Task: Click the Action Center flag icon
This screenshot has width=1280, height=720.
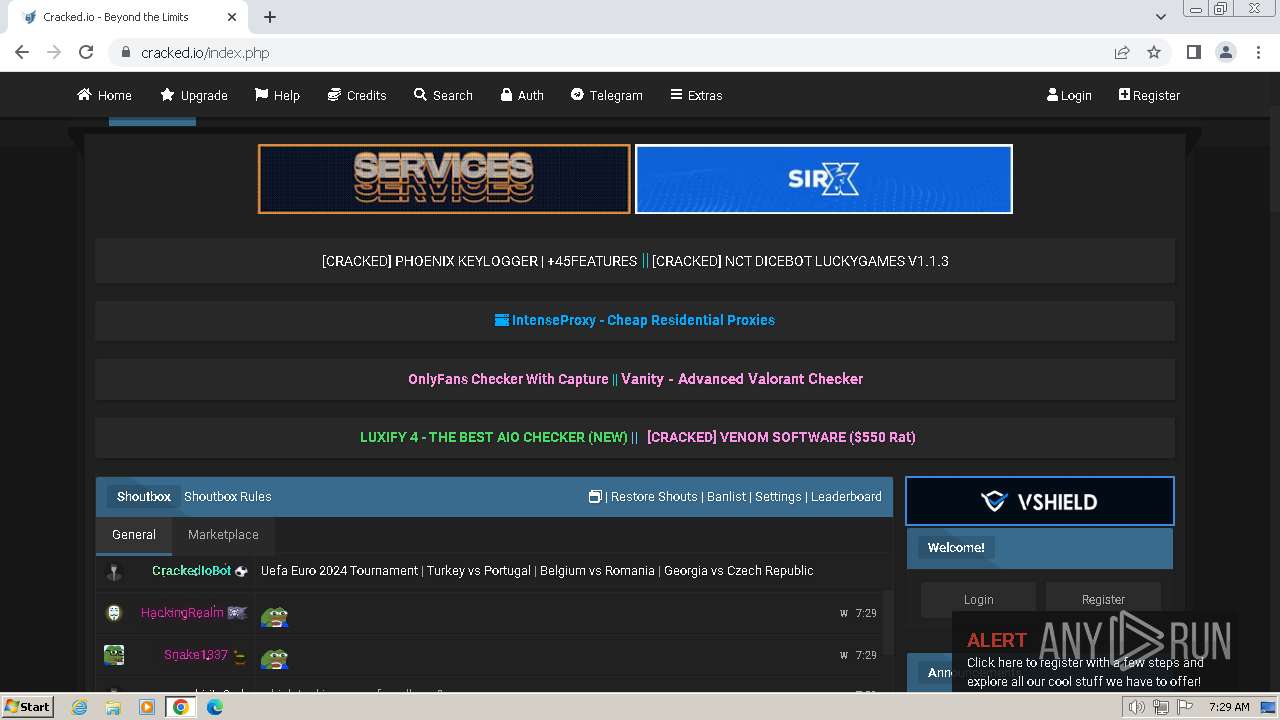Action: point(1185,707)
